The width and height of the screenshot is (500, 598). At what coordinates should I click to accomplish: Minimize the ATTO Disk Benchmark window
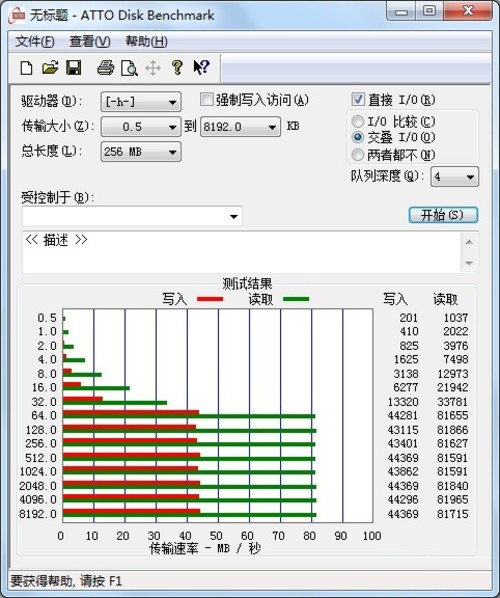[401, 11]
